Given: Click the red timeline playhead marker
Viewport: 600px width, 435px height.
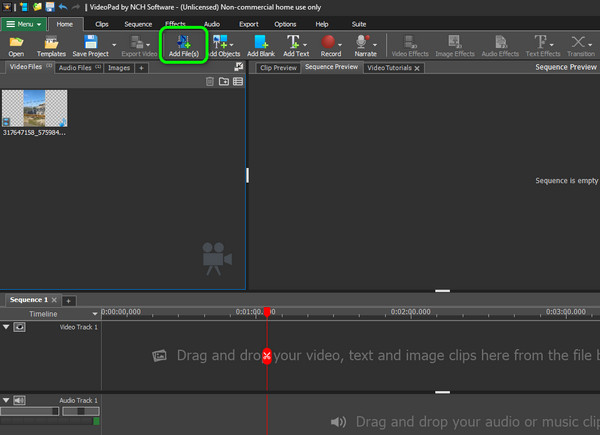Looking at the screenshot, I should pyautogui.click(x=267, y=312).
